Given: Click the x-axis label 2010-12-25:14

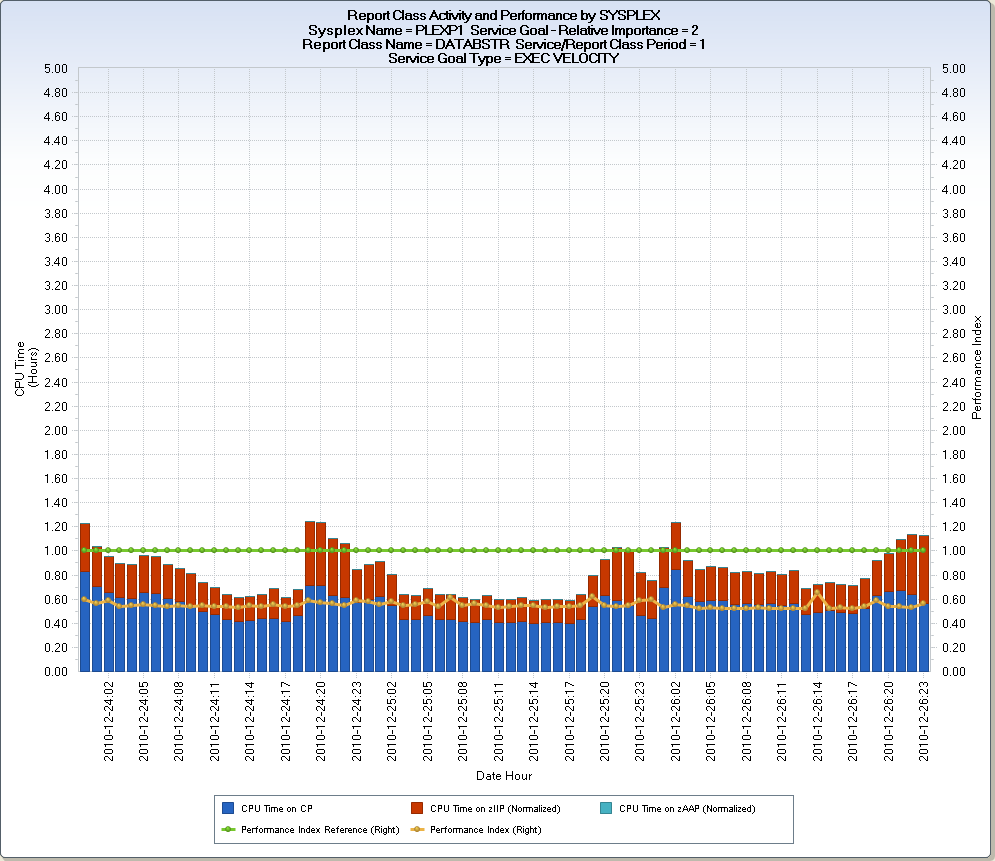Looking at the screenshot, I should click(x=534, y=722).
